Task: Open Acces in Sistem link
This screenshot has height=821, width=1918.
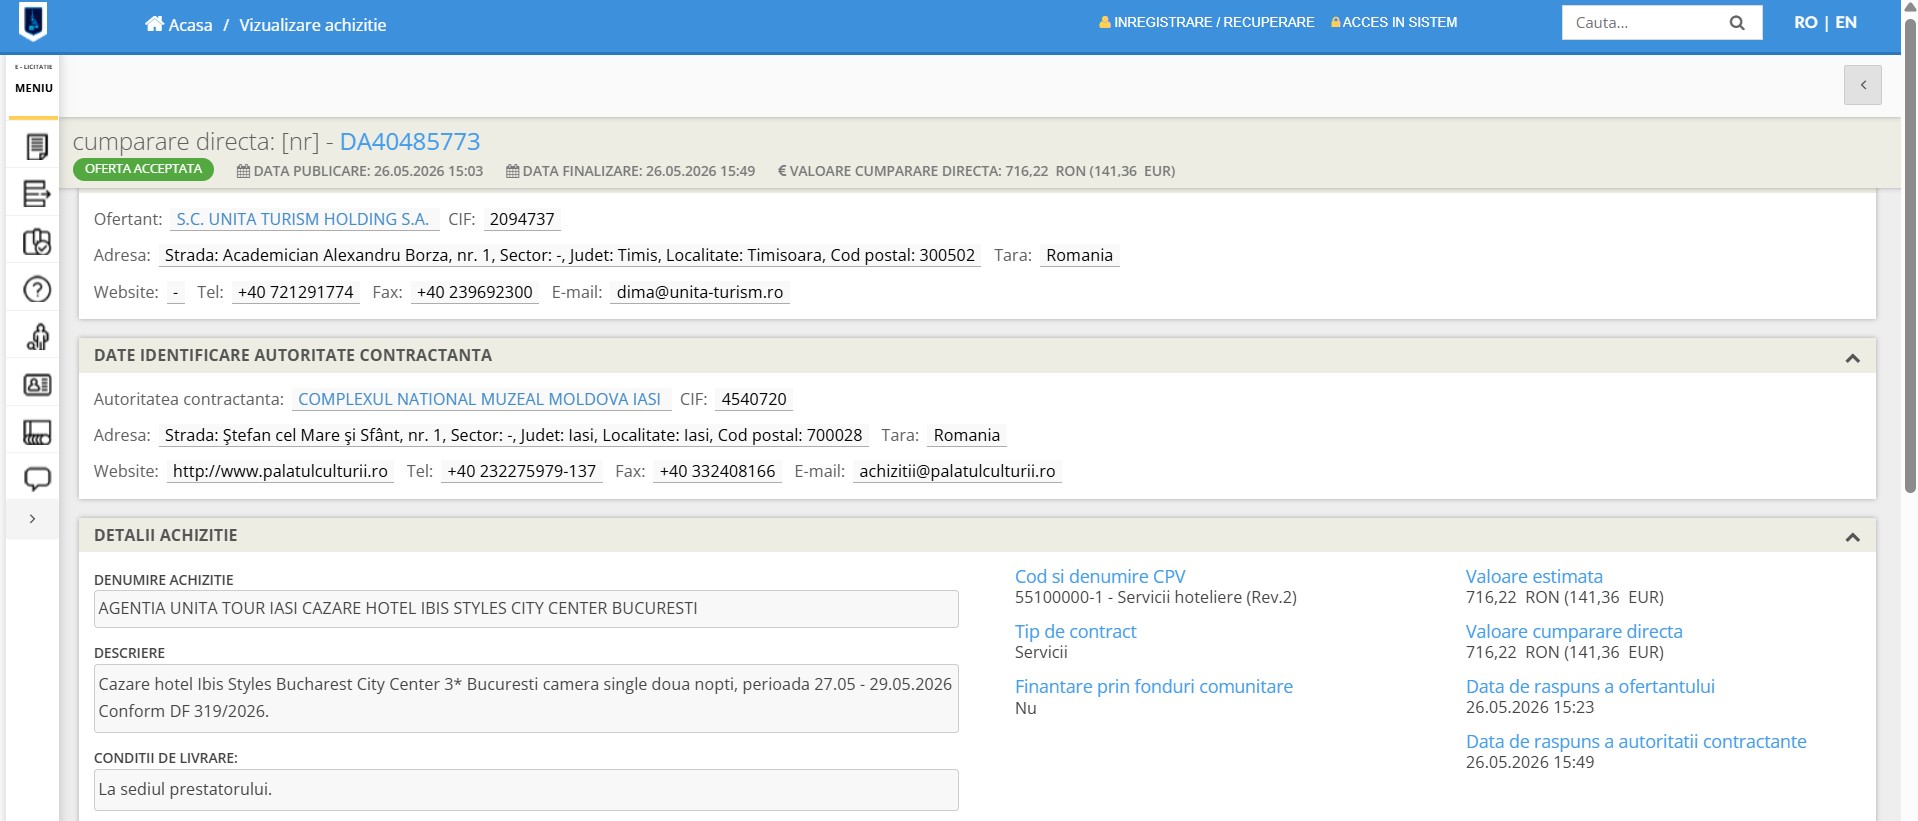Action: tap(1394, 22)
